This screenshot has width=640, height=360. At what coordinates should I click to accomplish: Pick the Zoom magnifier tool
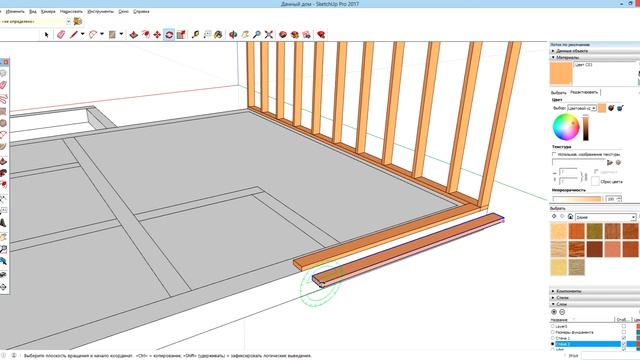pyautogui.click(x=257, y=35)
